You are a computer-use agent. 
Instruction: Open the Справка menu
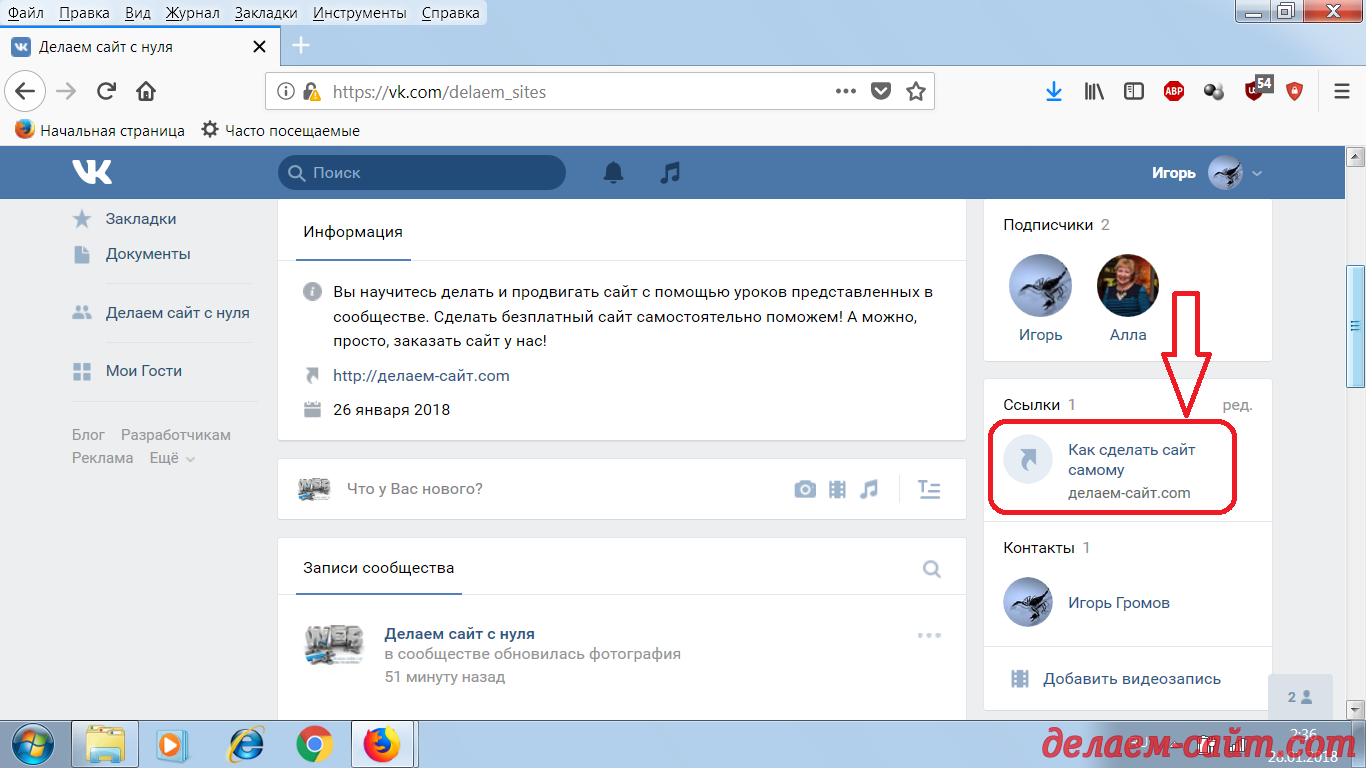(x=450, y=13)
